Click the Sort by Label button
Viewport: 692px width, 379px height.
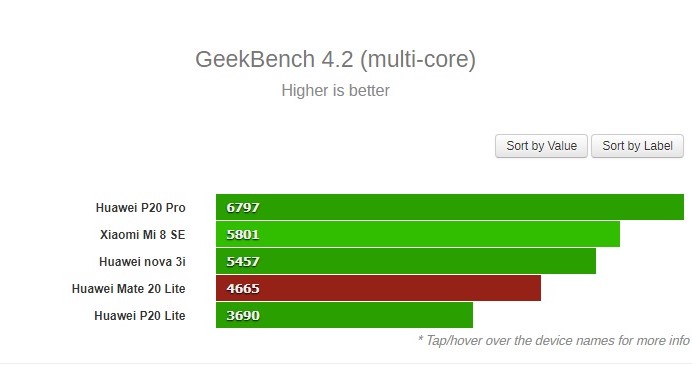pyautogui.click(x=637, y=146)
